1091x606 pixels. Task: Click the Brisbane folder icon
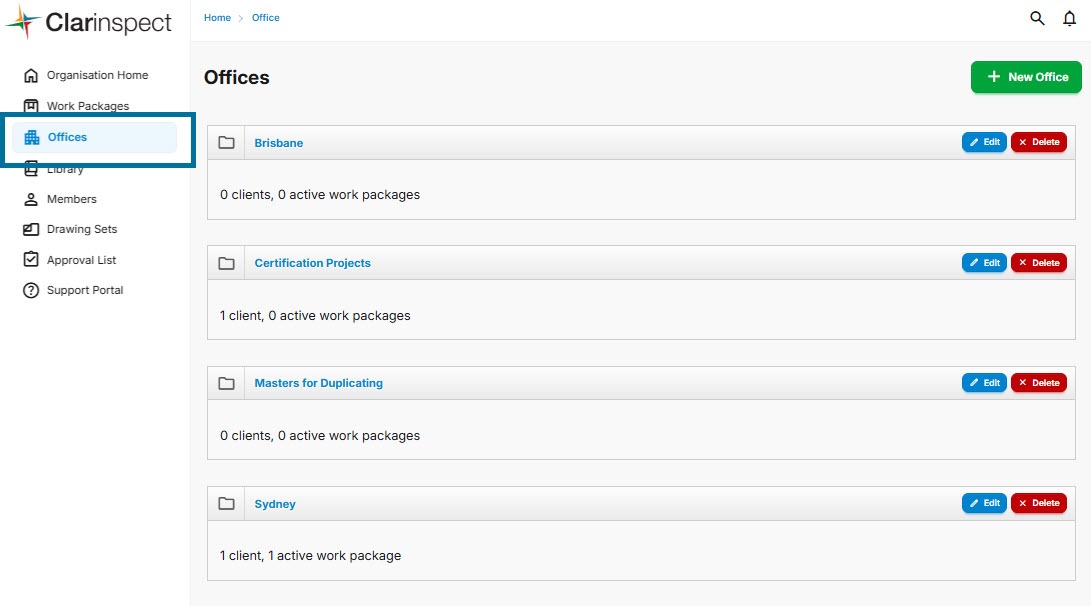pos(226,143)
